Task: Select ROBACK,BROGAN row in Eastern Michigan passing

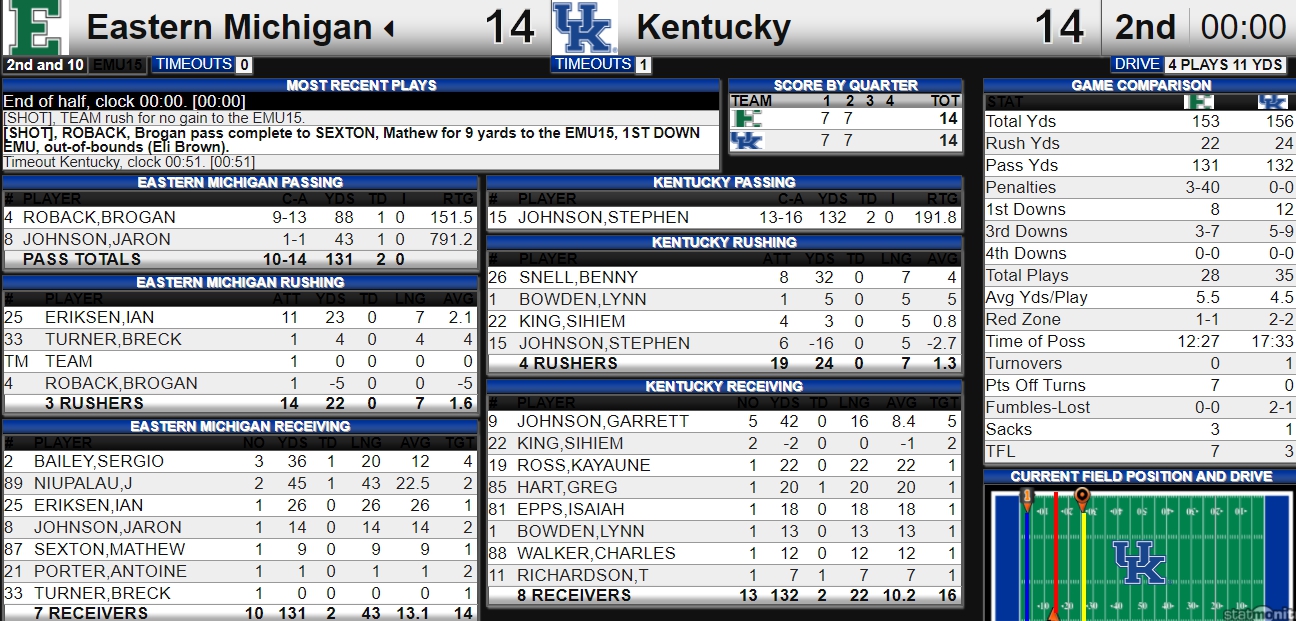Action: click(241, 217)
